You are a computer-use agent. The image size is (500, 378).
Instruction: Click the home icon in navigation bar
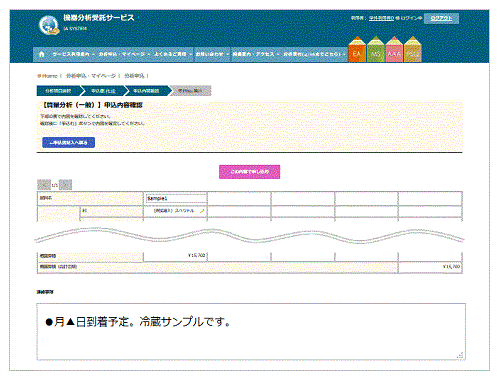(x=42, y=54)
